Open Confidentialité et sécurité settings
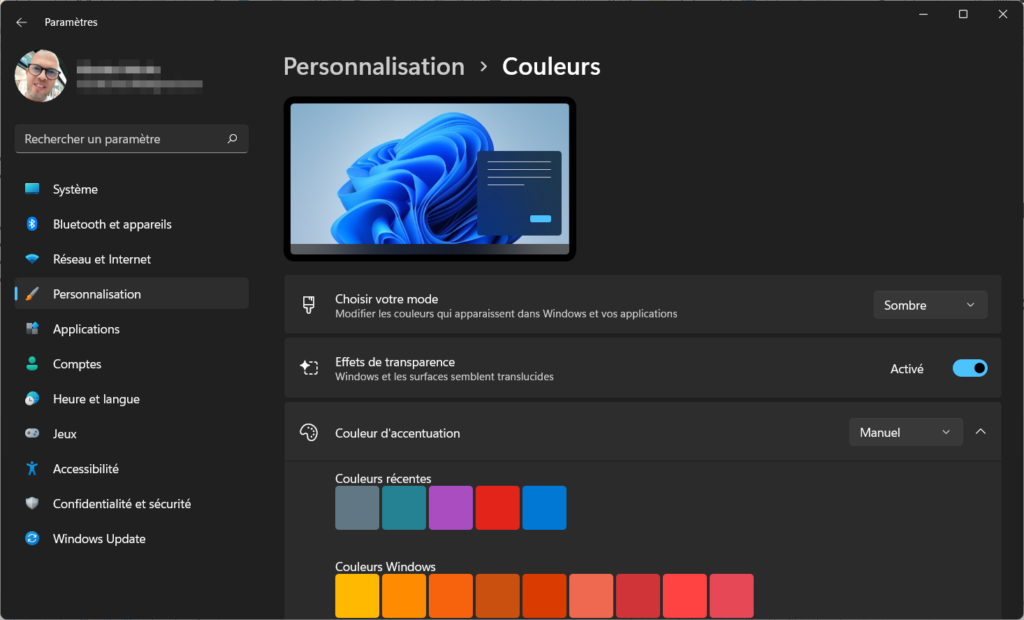1024x620 pixels. (131, 504)
